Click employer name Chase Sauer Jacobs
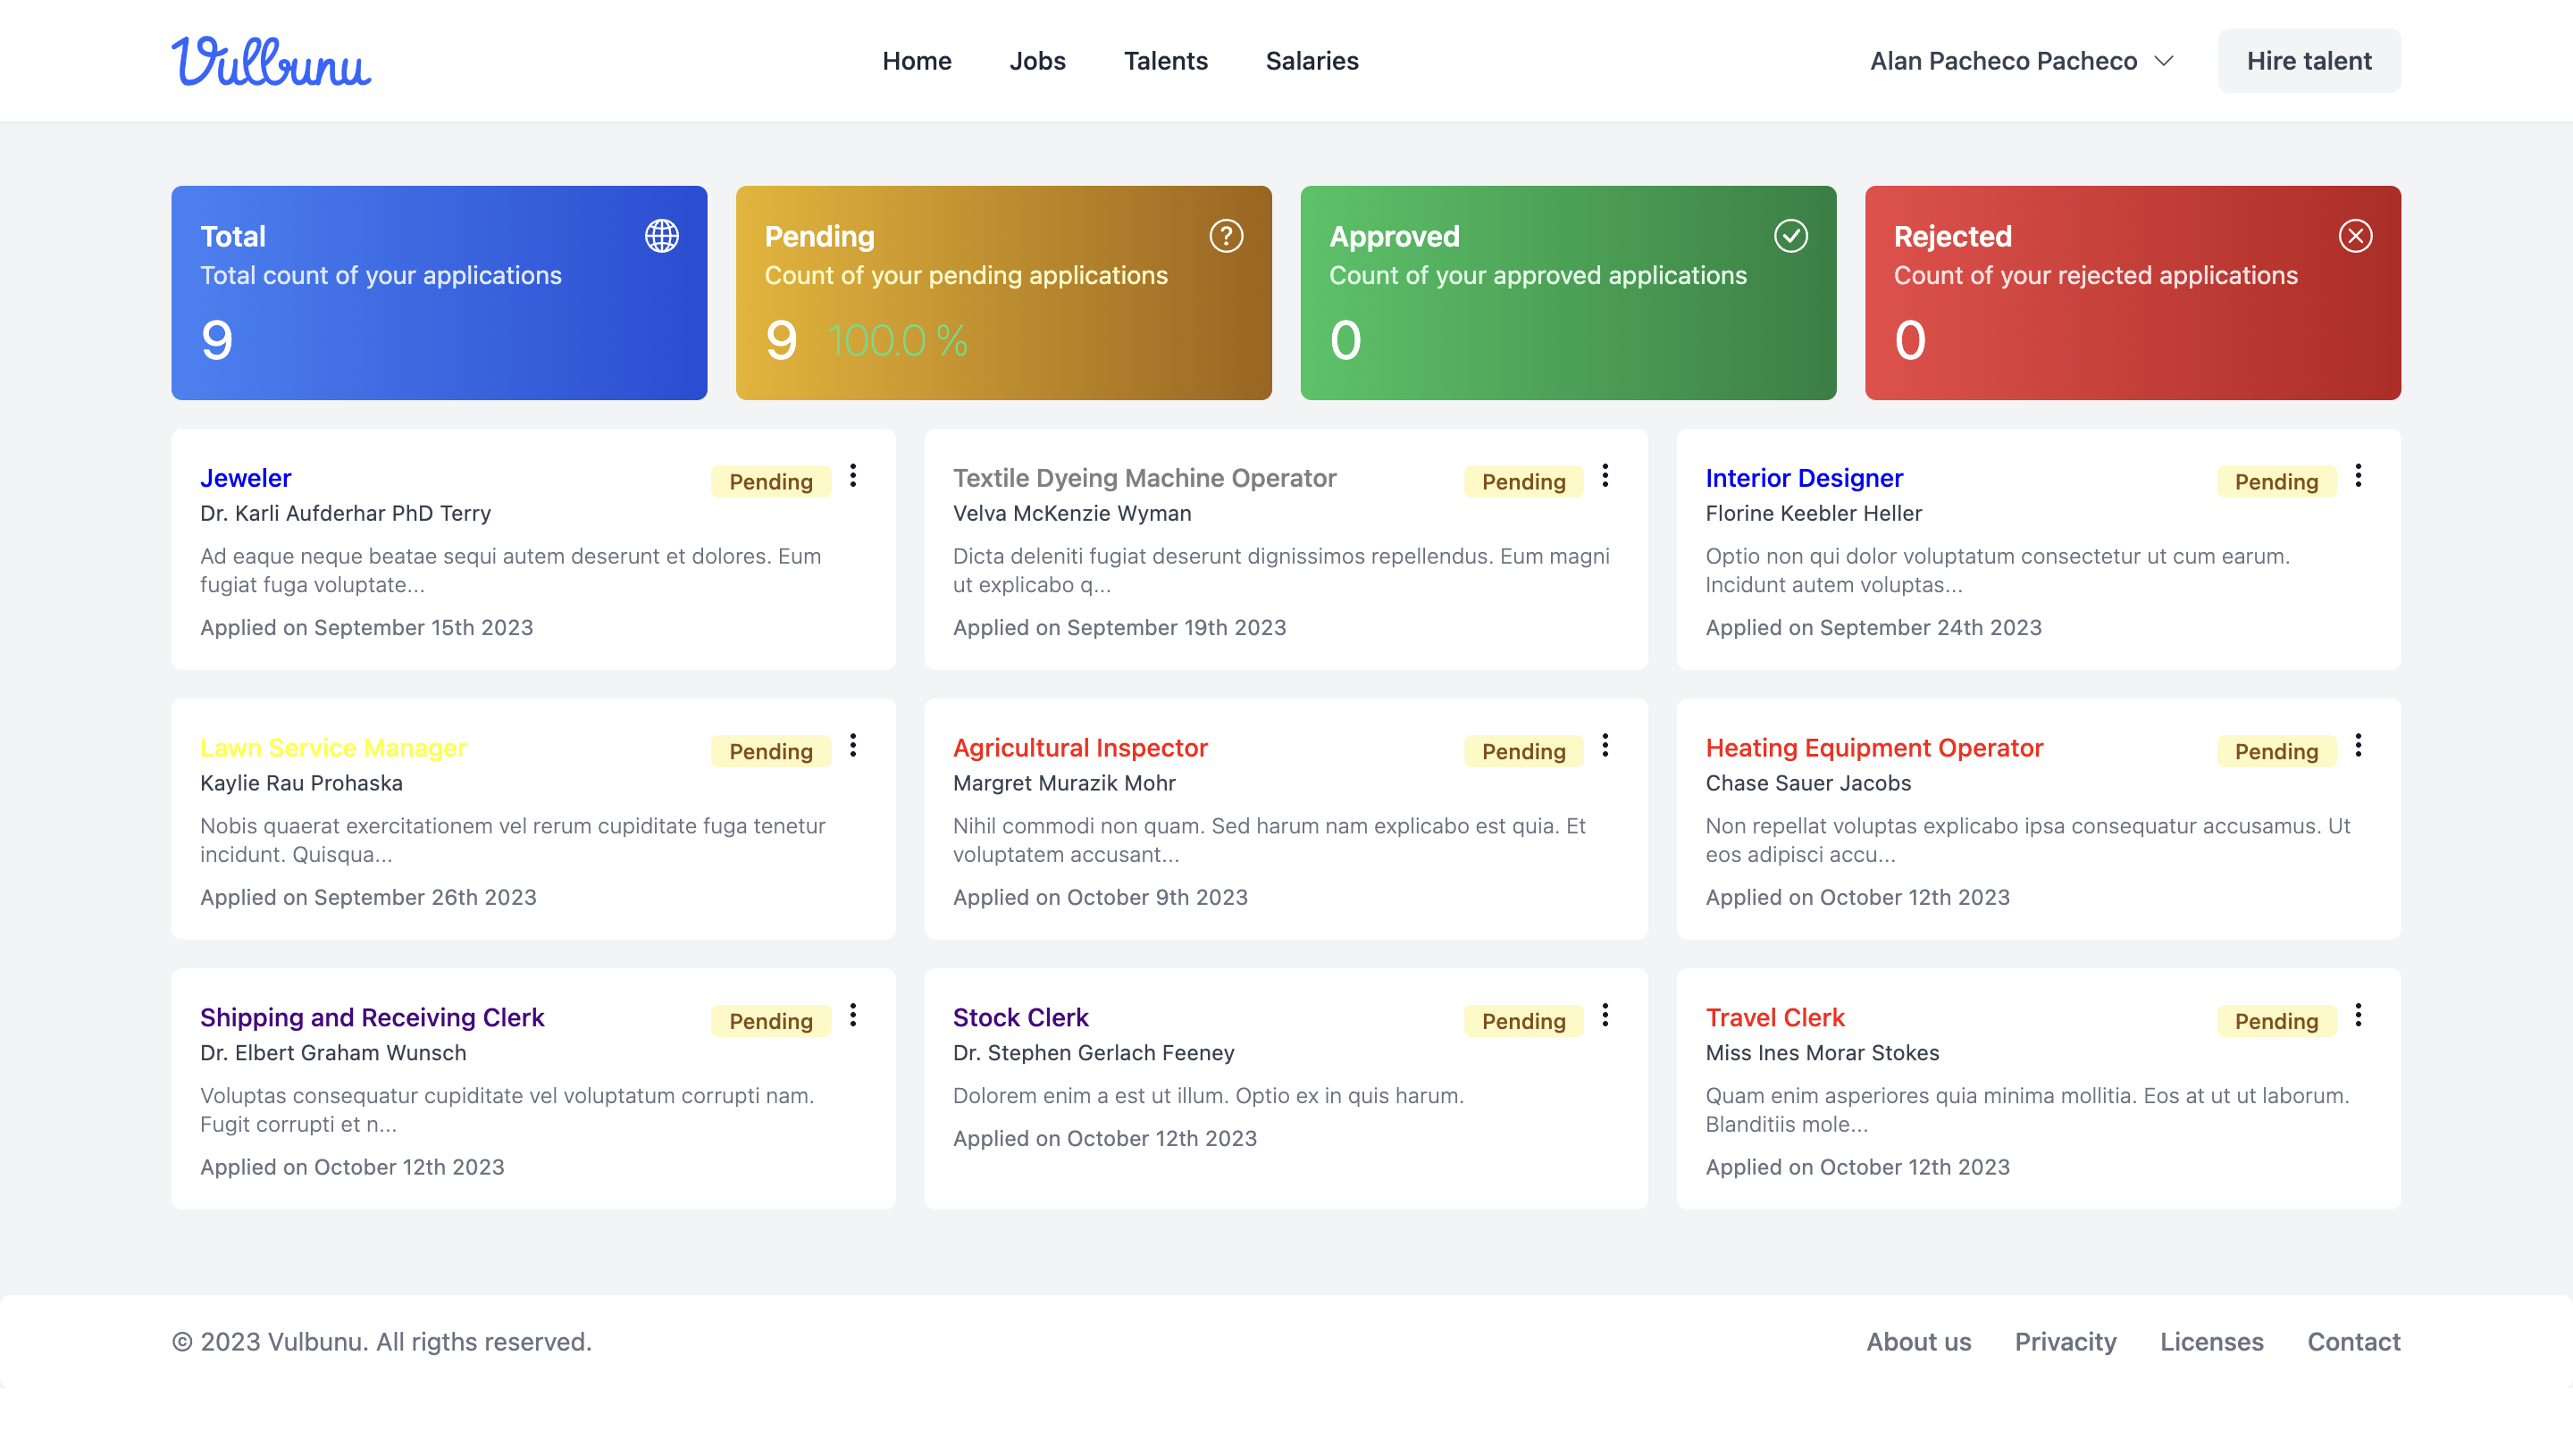Viewport: 2573px width, 1456px height. point(1808,783)
